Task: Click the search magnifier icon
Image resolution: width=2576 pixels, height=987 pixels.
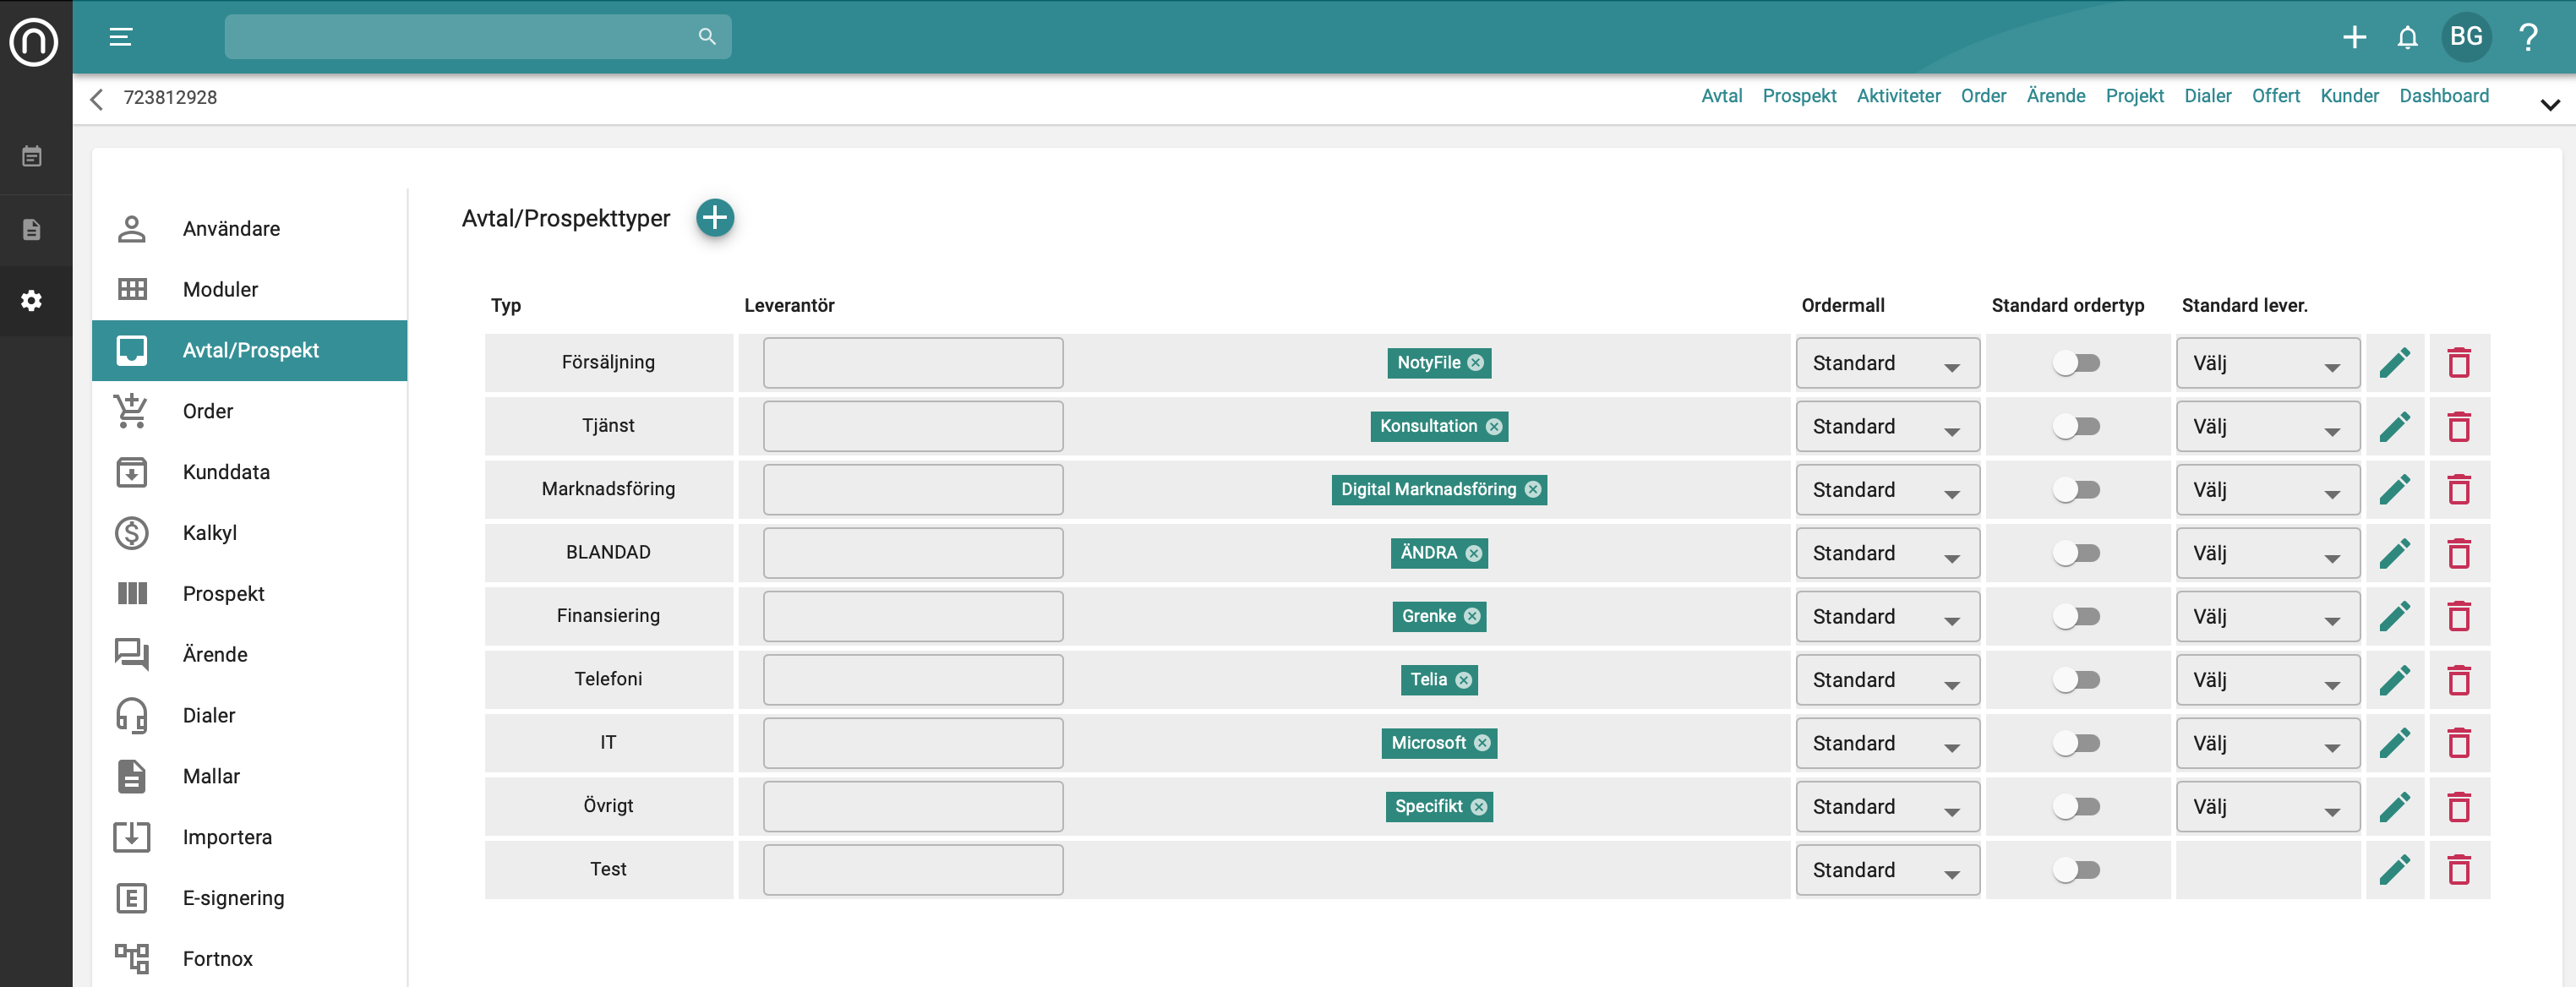Action: pos(707,37)
